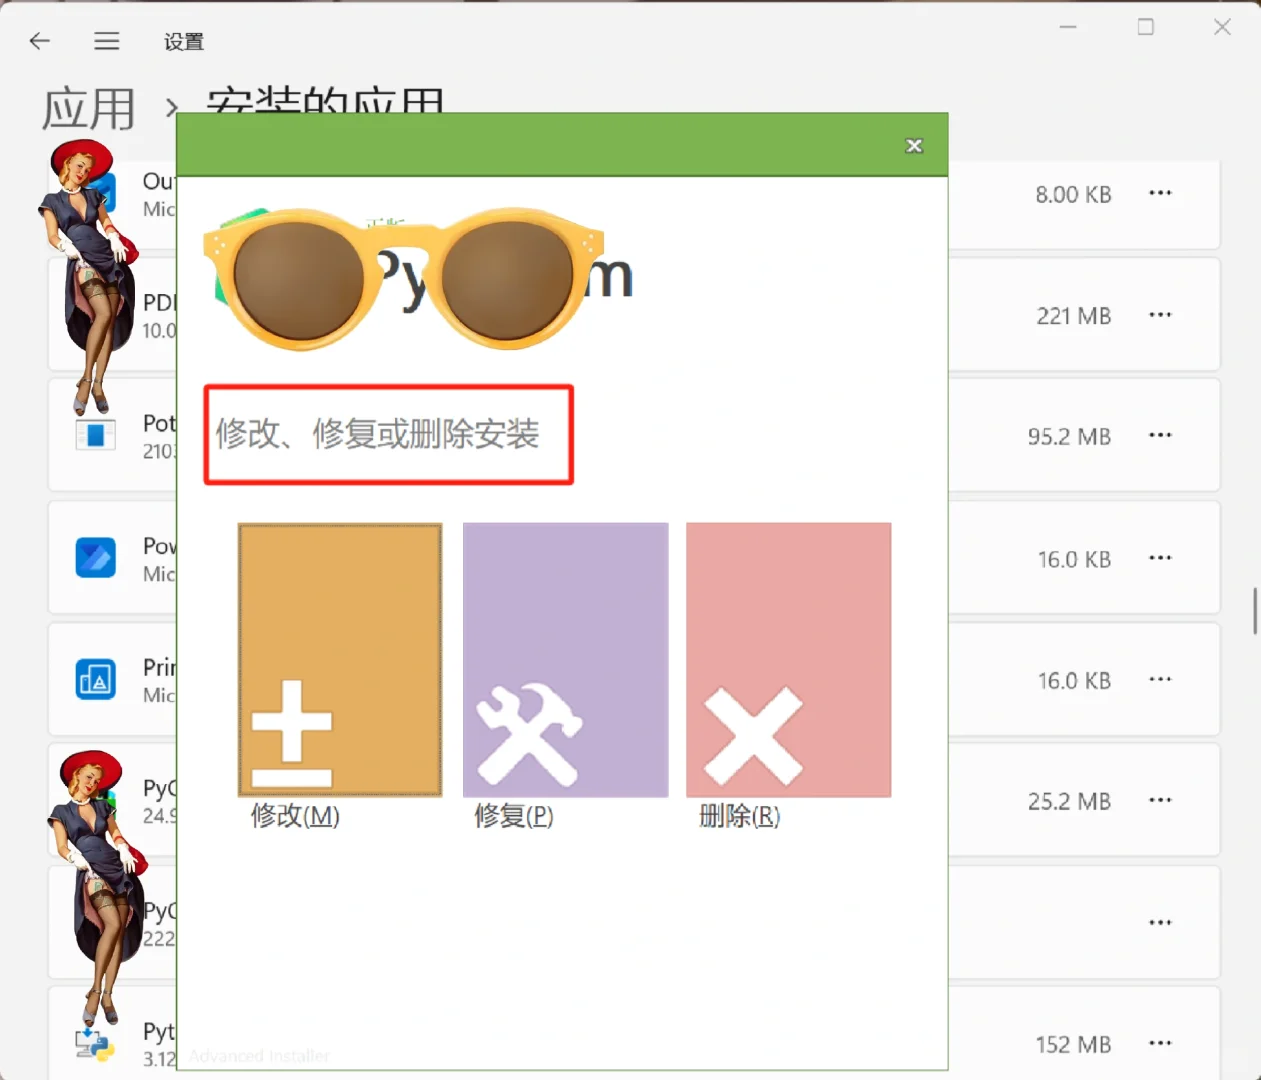Click the 设置 label in the title bar
The image size is (1261, 1080).
[183, 42]
